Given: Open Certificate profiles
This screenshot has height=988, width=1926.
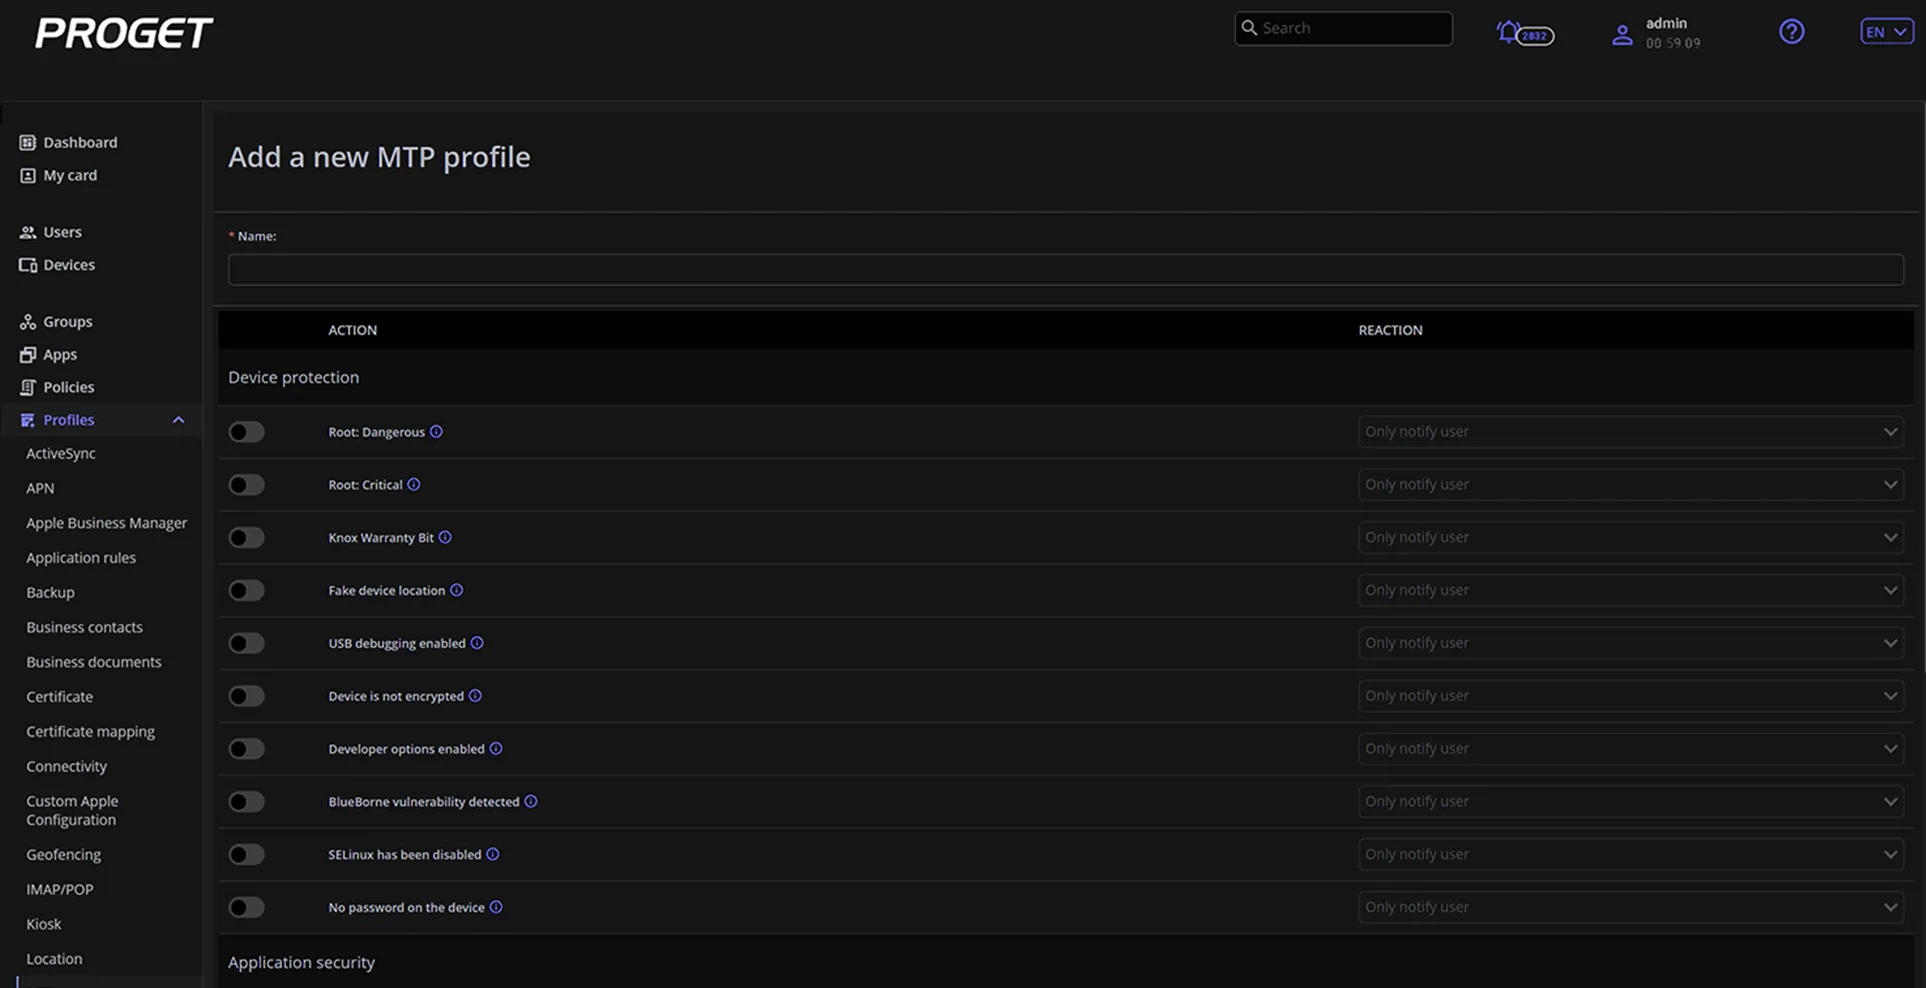Looking at the screenshot, I should 59,697.
